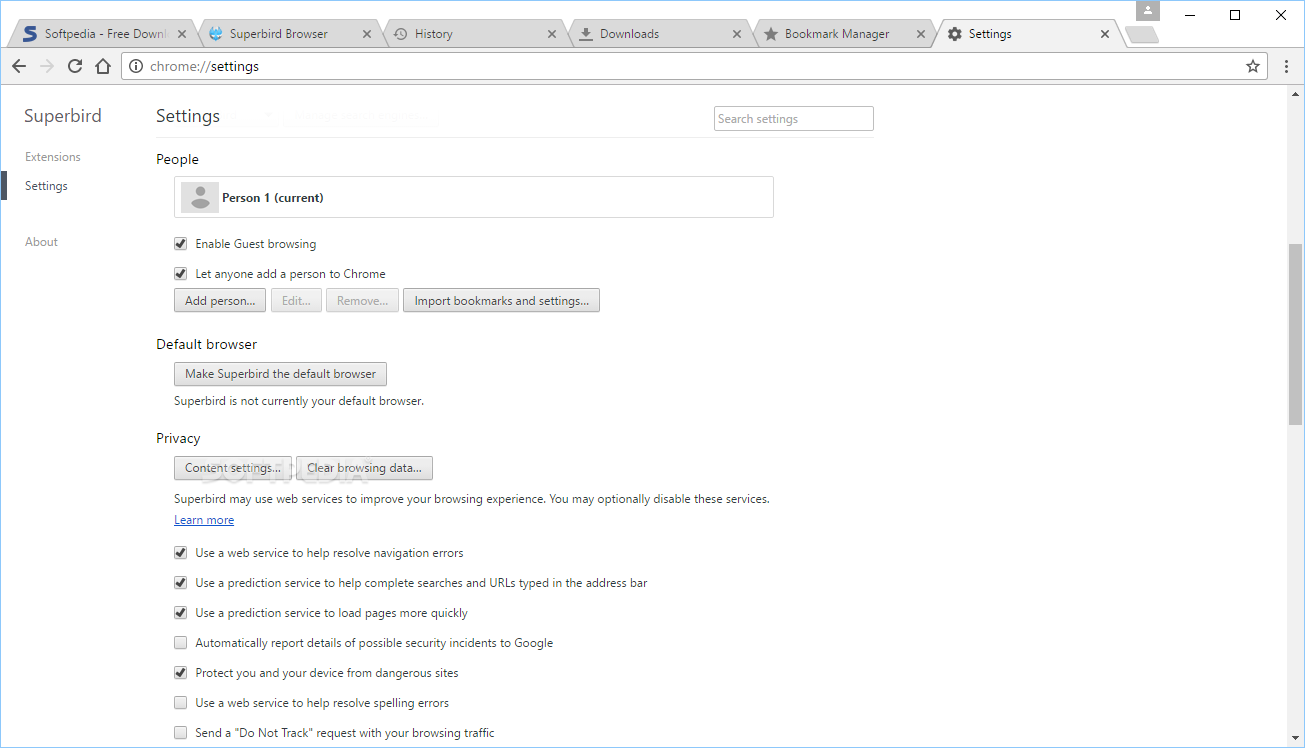The image size is (1305, 748).
Task: Select Settings in the sidebar
Action: click(46, 186)
